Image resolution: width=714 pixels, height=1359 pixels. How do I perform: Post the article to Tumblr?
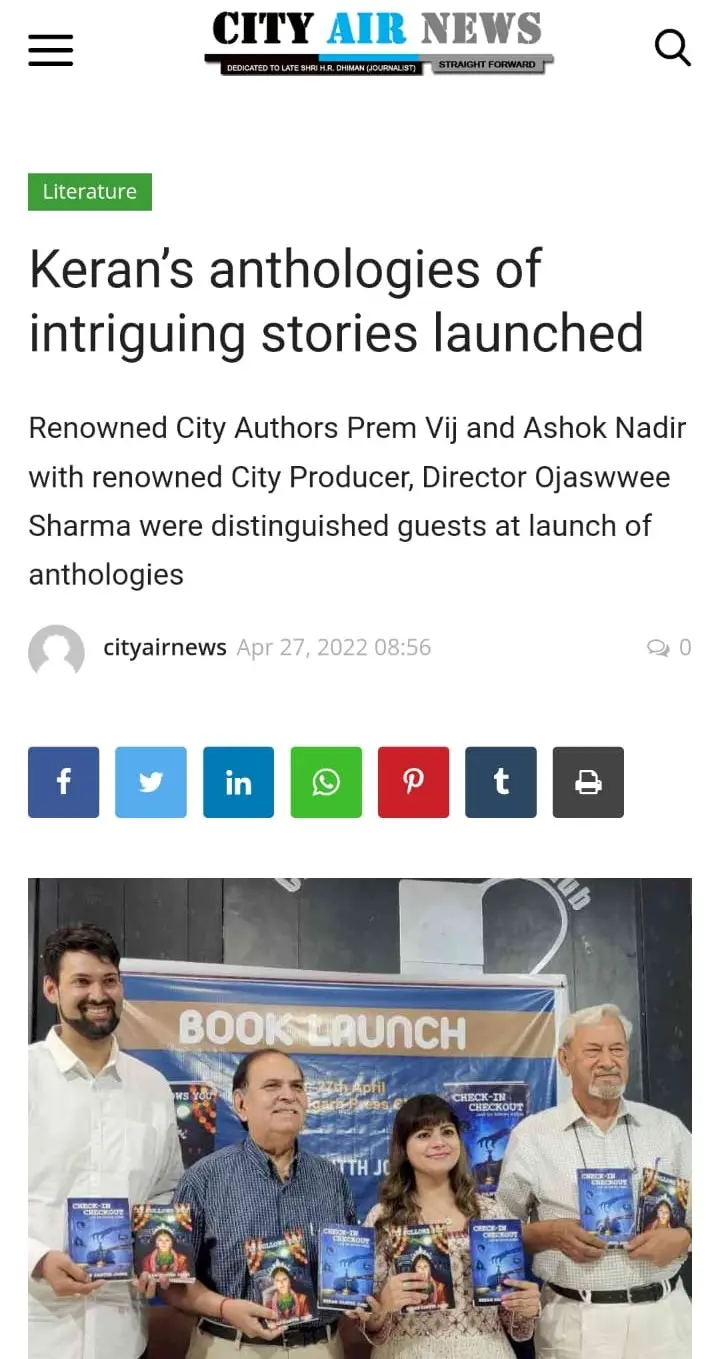(x=501, y=782)
